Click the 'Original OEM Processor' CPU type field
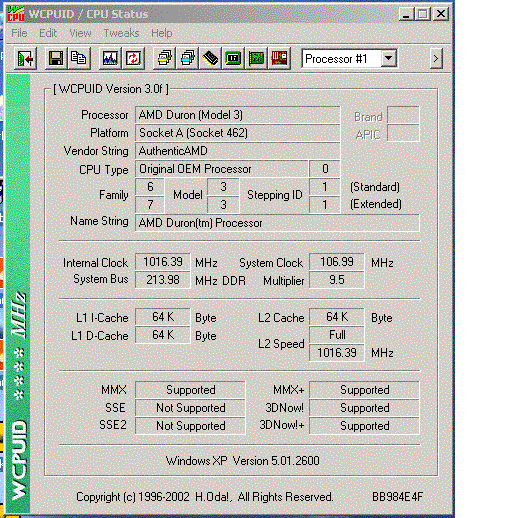Viewport: 512px width, 518px height. [x=221, y=169]
